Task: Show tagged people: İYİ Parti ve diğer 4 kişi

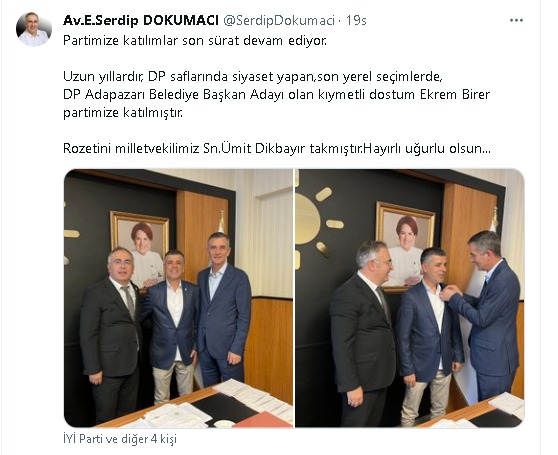Action: 120,439
